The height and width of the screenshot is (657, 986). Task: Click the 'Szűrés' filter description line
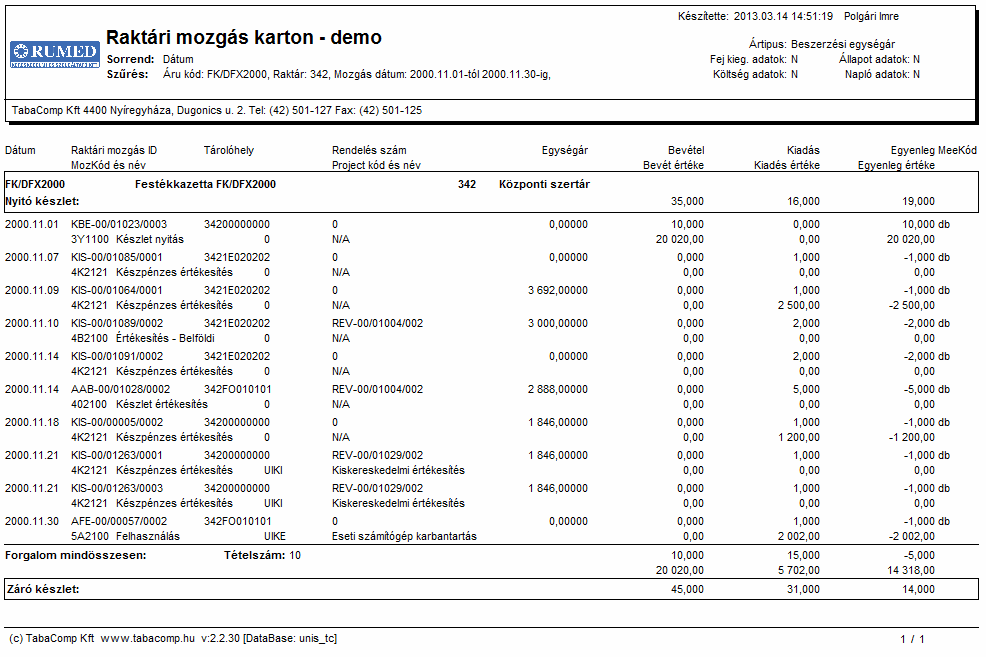click(329, 74)
